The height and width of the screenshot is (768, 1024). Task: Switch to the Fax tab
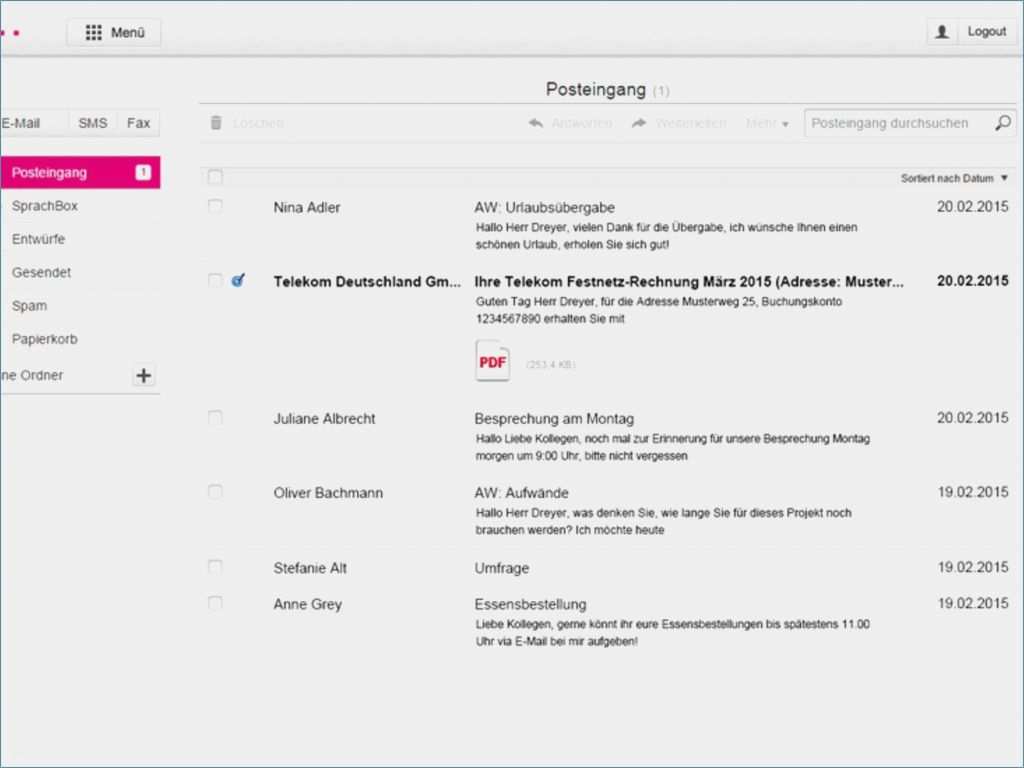[138, 123]
